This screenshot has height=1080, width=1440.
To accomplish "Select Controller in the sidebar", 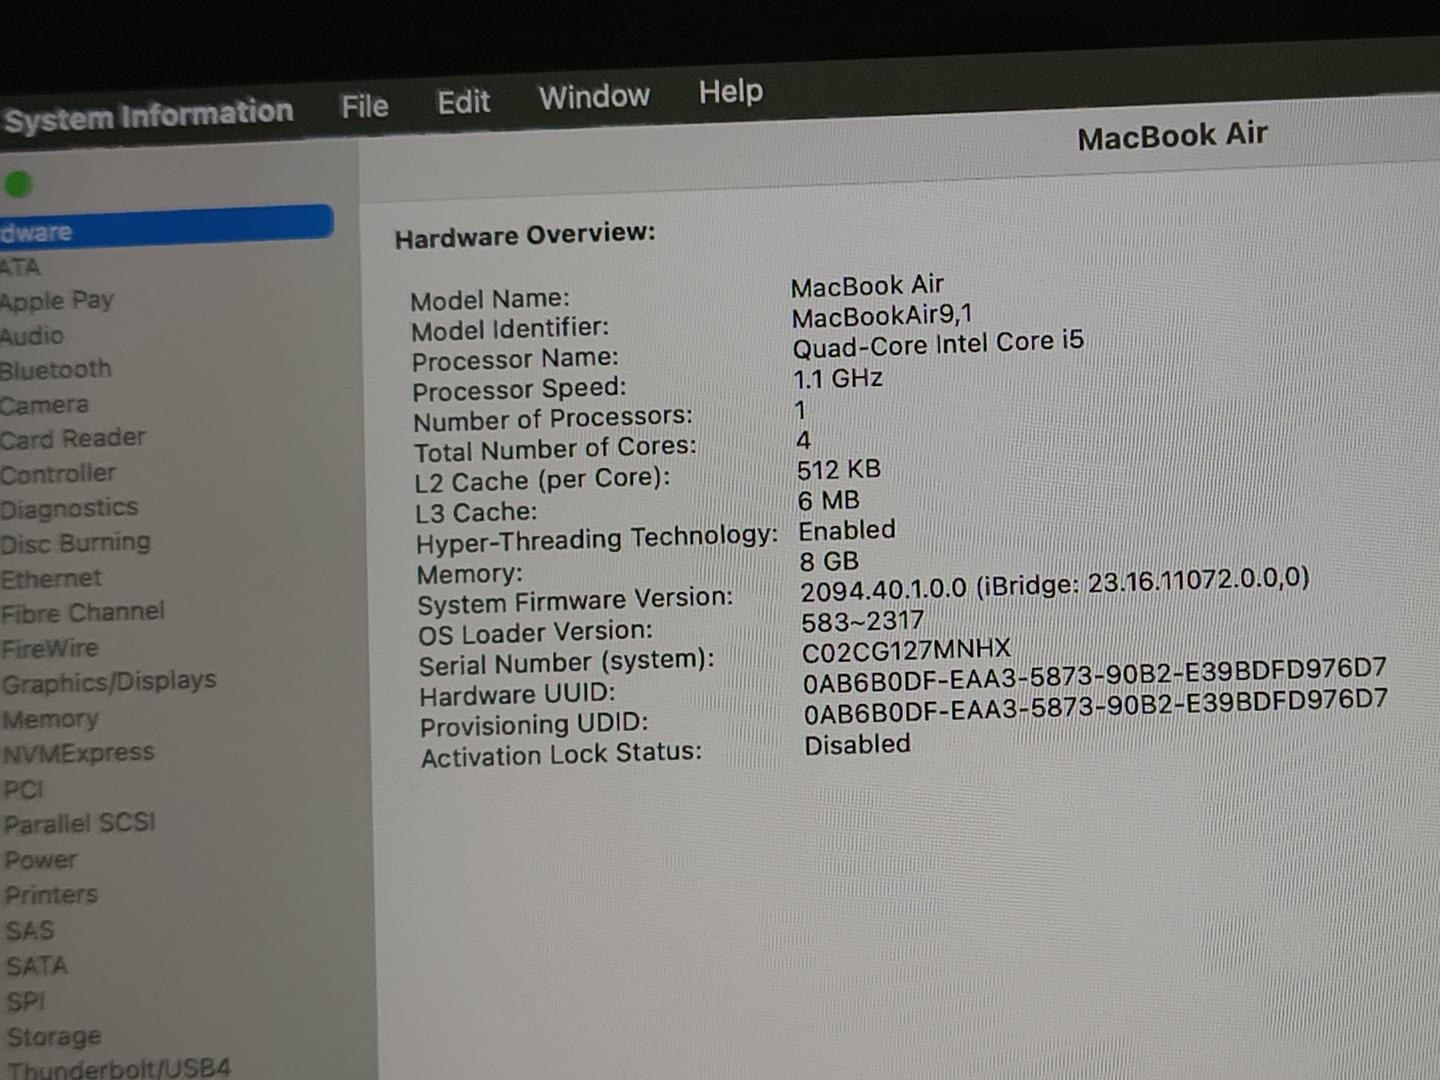I will (x=58, y=473).
